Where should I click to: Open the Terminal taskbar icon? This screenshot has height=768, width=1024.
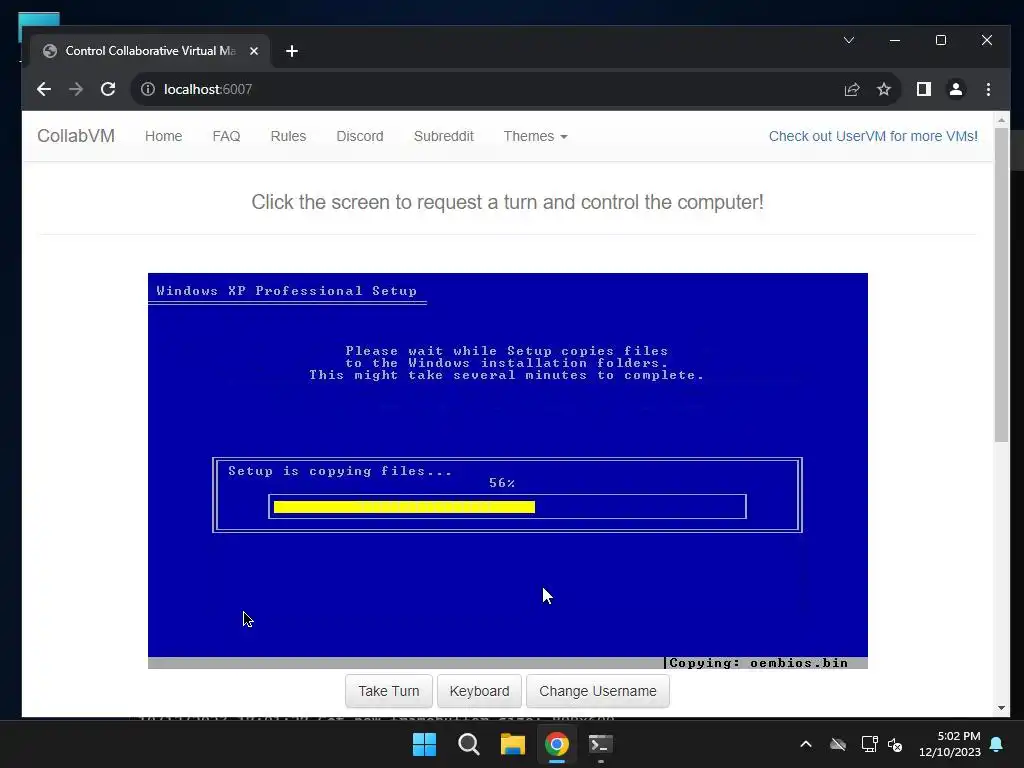[601, 744]
